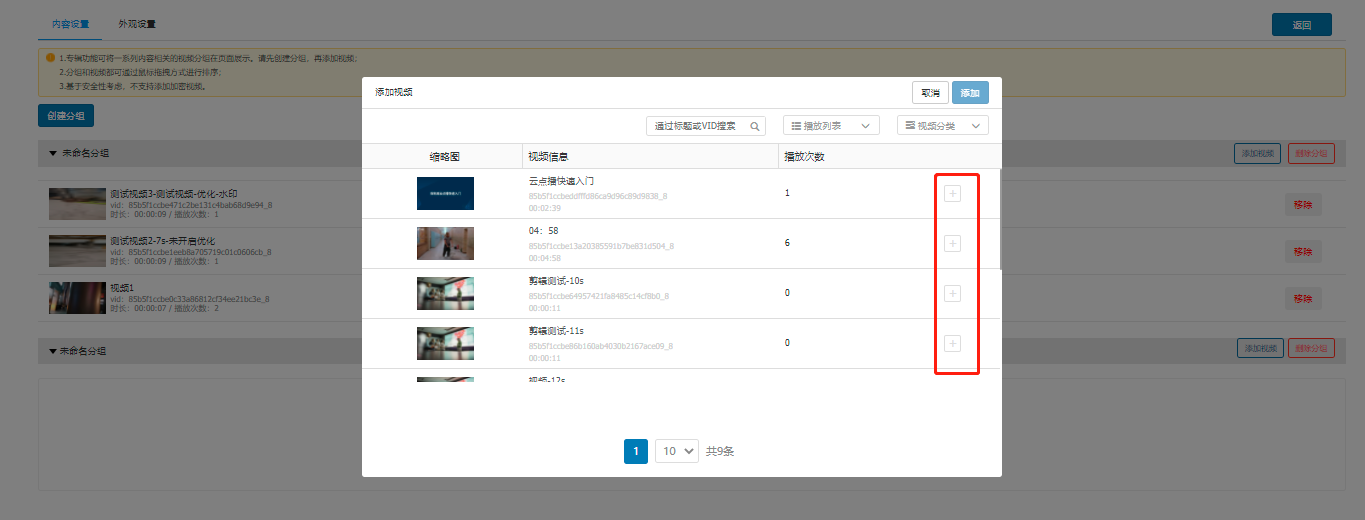Viewport: 1365px width, 520px height.
Task: Click 添加视频 for the empty group
Action: 1260,349
